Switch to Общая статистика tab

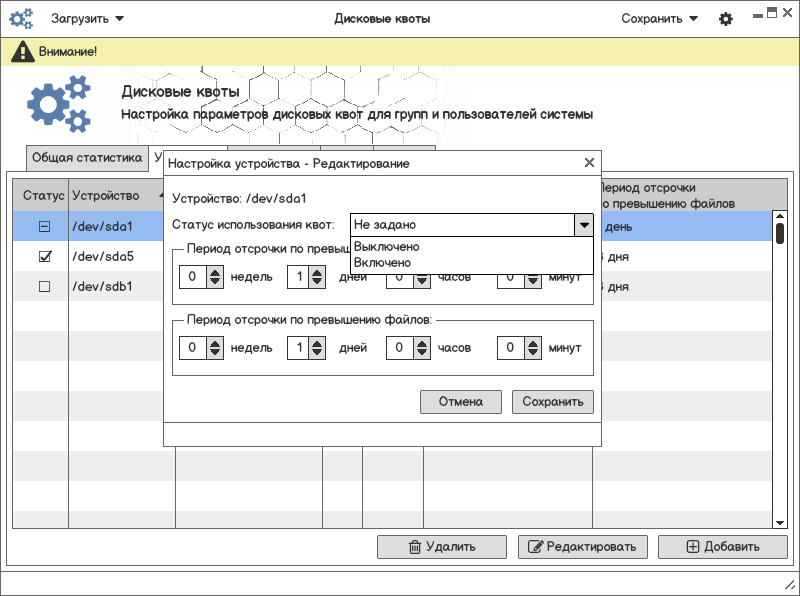pos(87,158)
